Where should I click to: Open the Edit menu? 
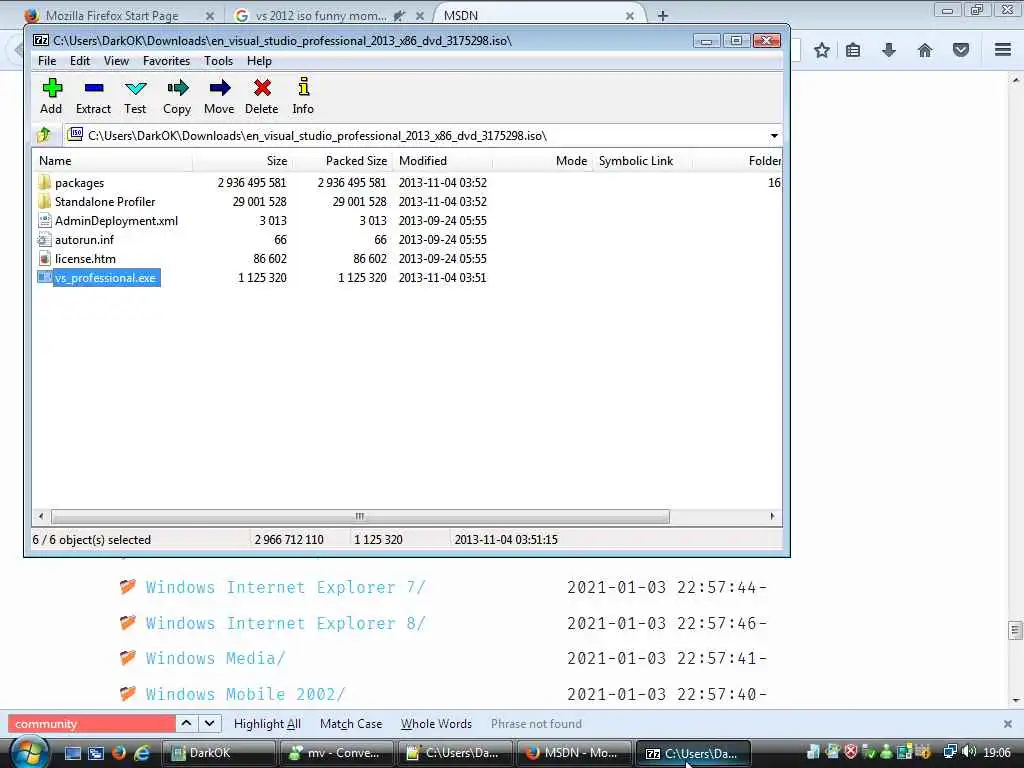[x=80, y=61]
